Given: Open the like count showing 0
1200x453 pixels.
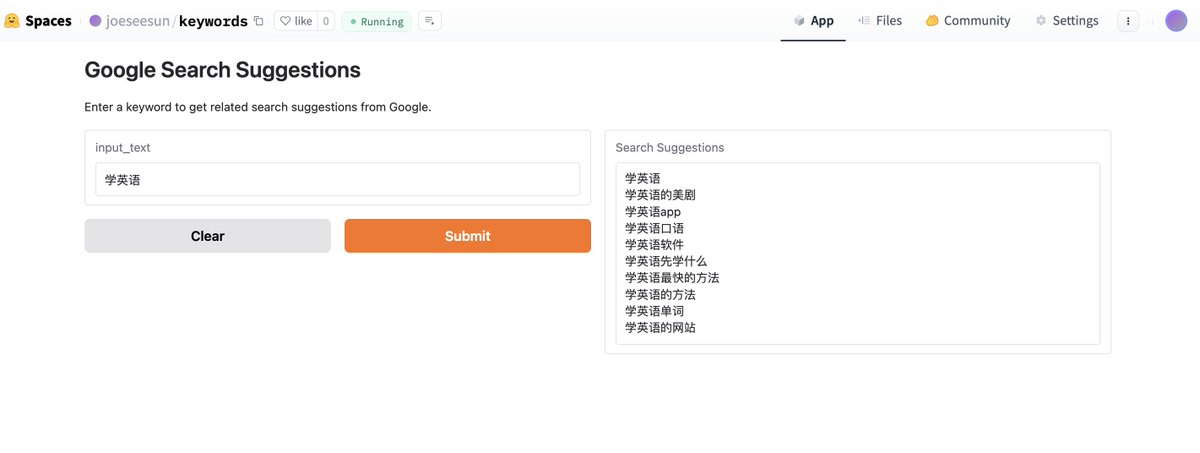Looking at the screenshot, I should (326, 21).
